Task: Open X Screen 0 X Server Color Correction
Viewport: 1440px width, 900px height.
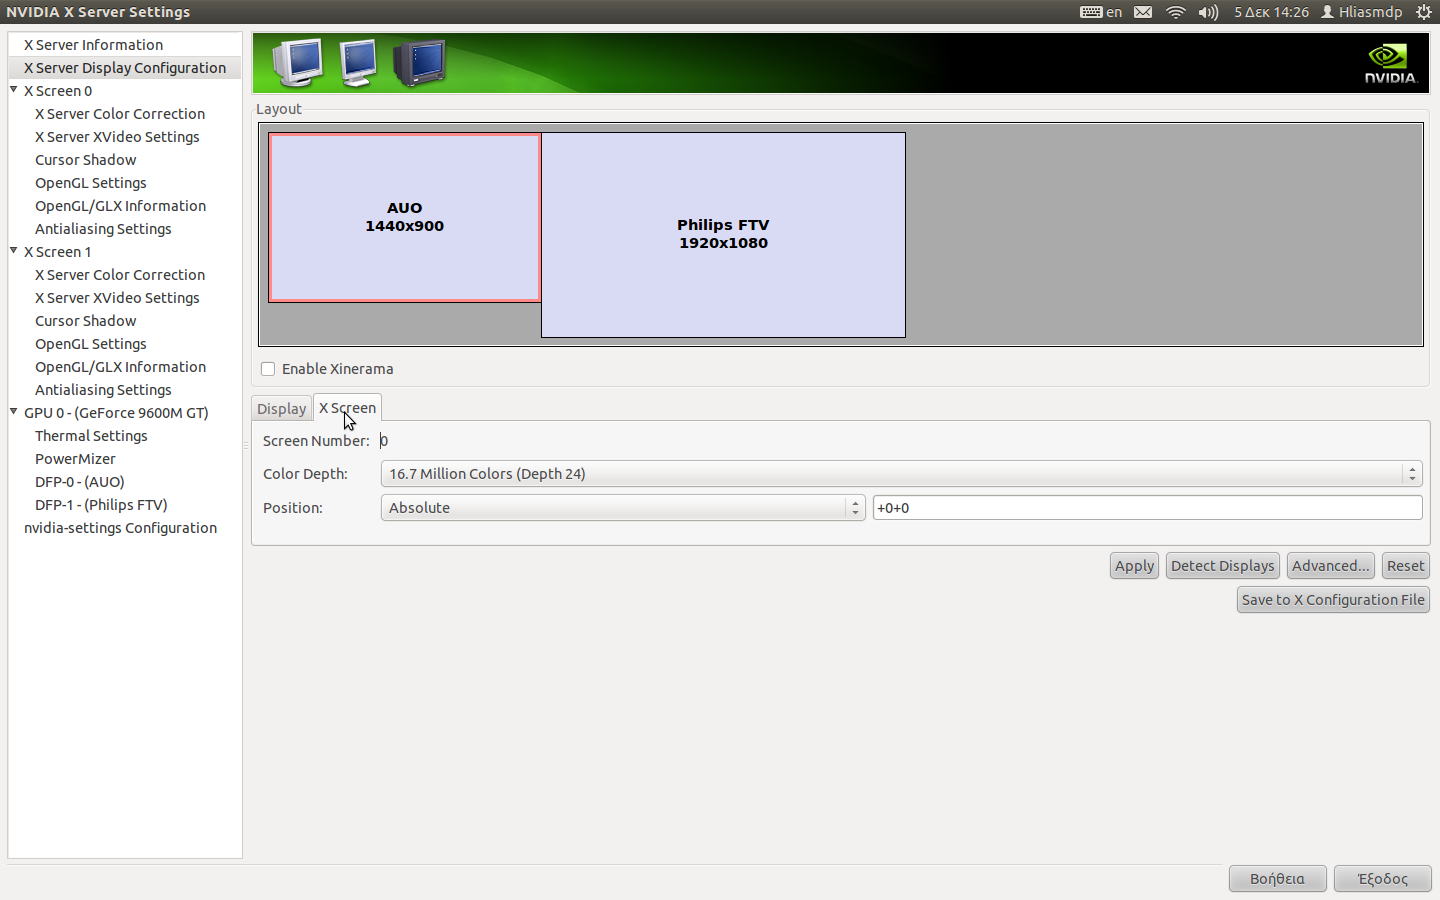Action: [120, 114]
